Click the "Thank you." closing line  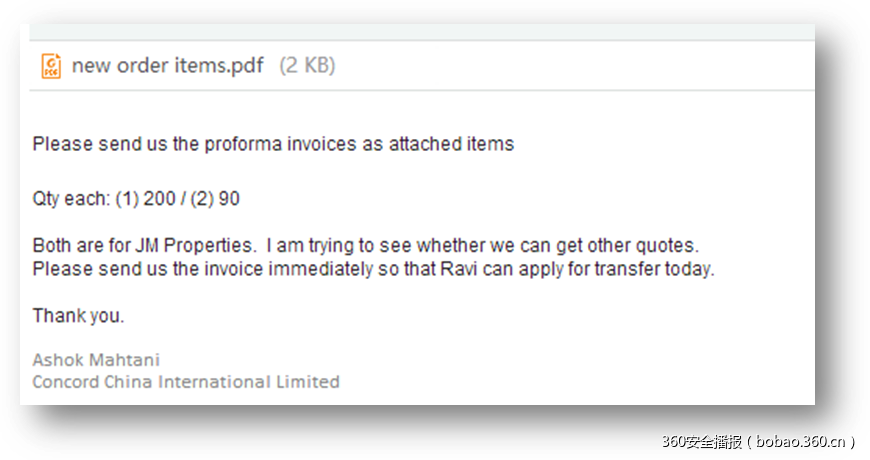pos(78,316)
